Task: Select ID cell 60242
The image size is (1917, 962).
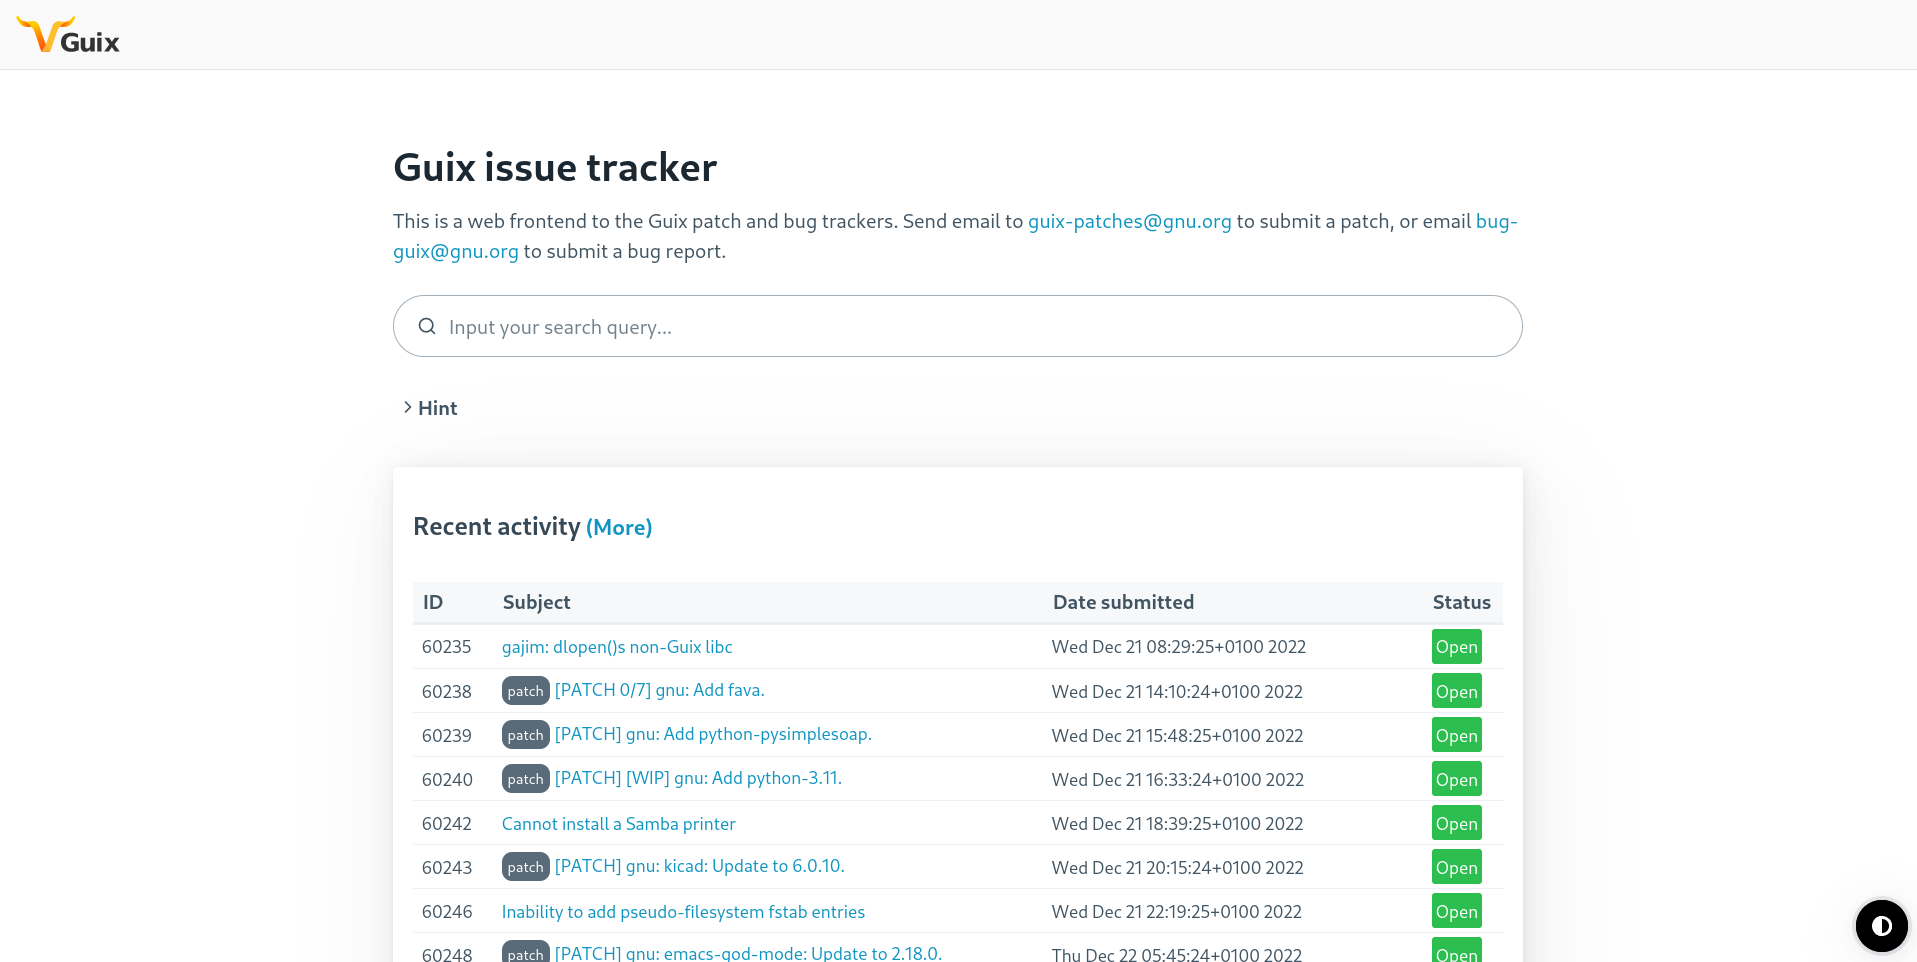Action: pyautogui.click(x=446, y=823)
